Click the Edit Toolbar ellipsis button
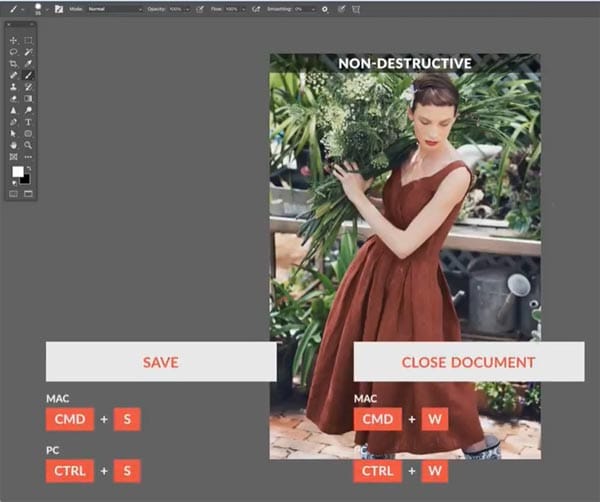Screen dimensions: 600x502 [x=28, y=156]
